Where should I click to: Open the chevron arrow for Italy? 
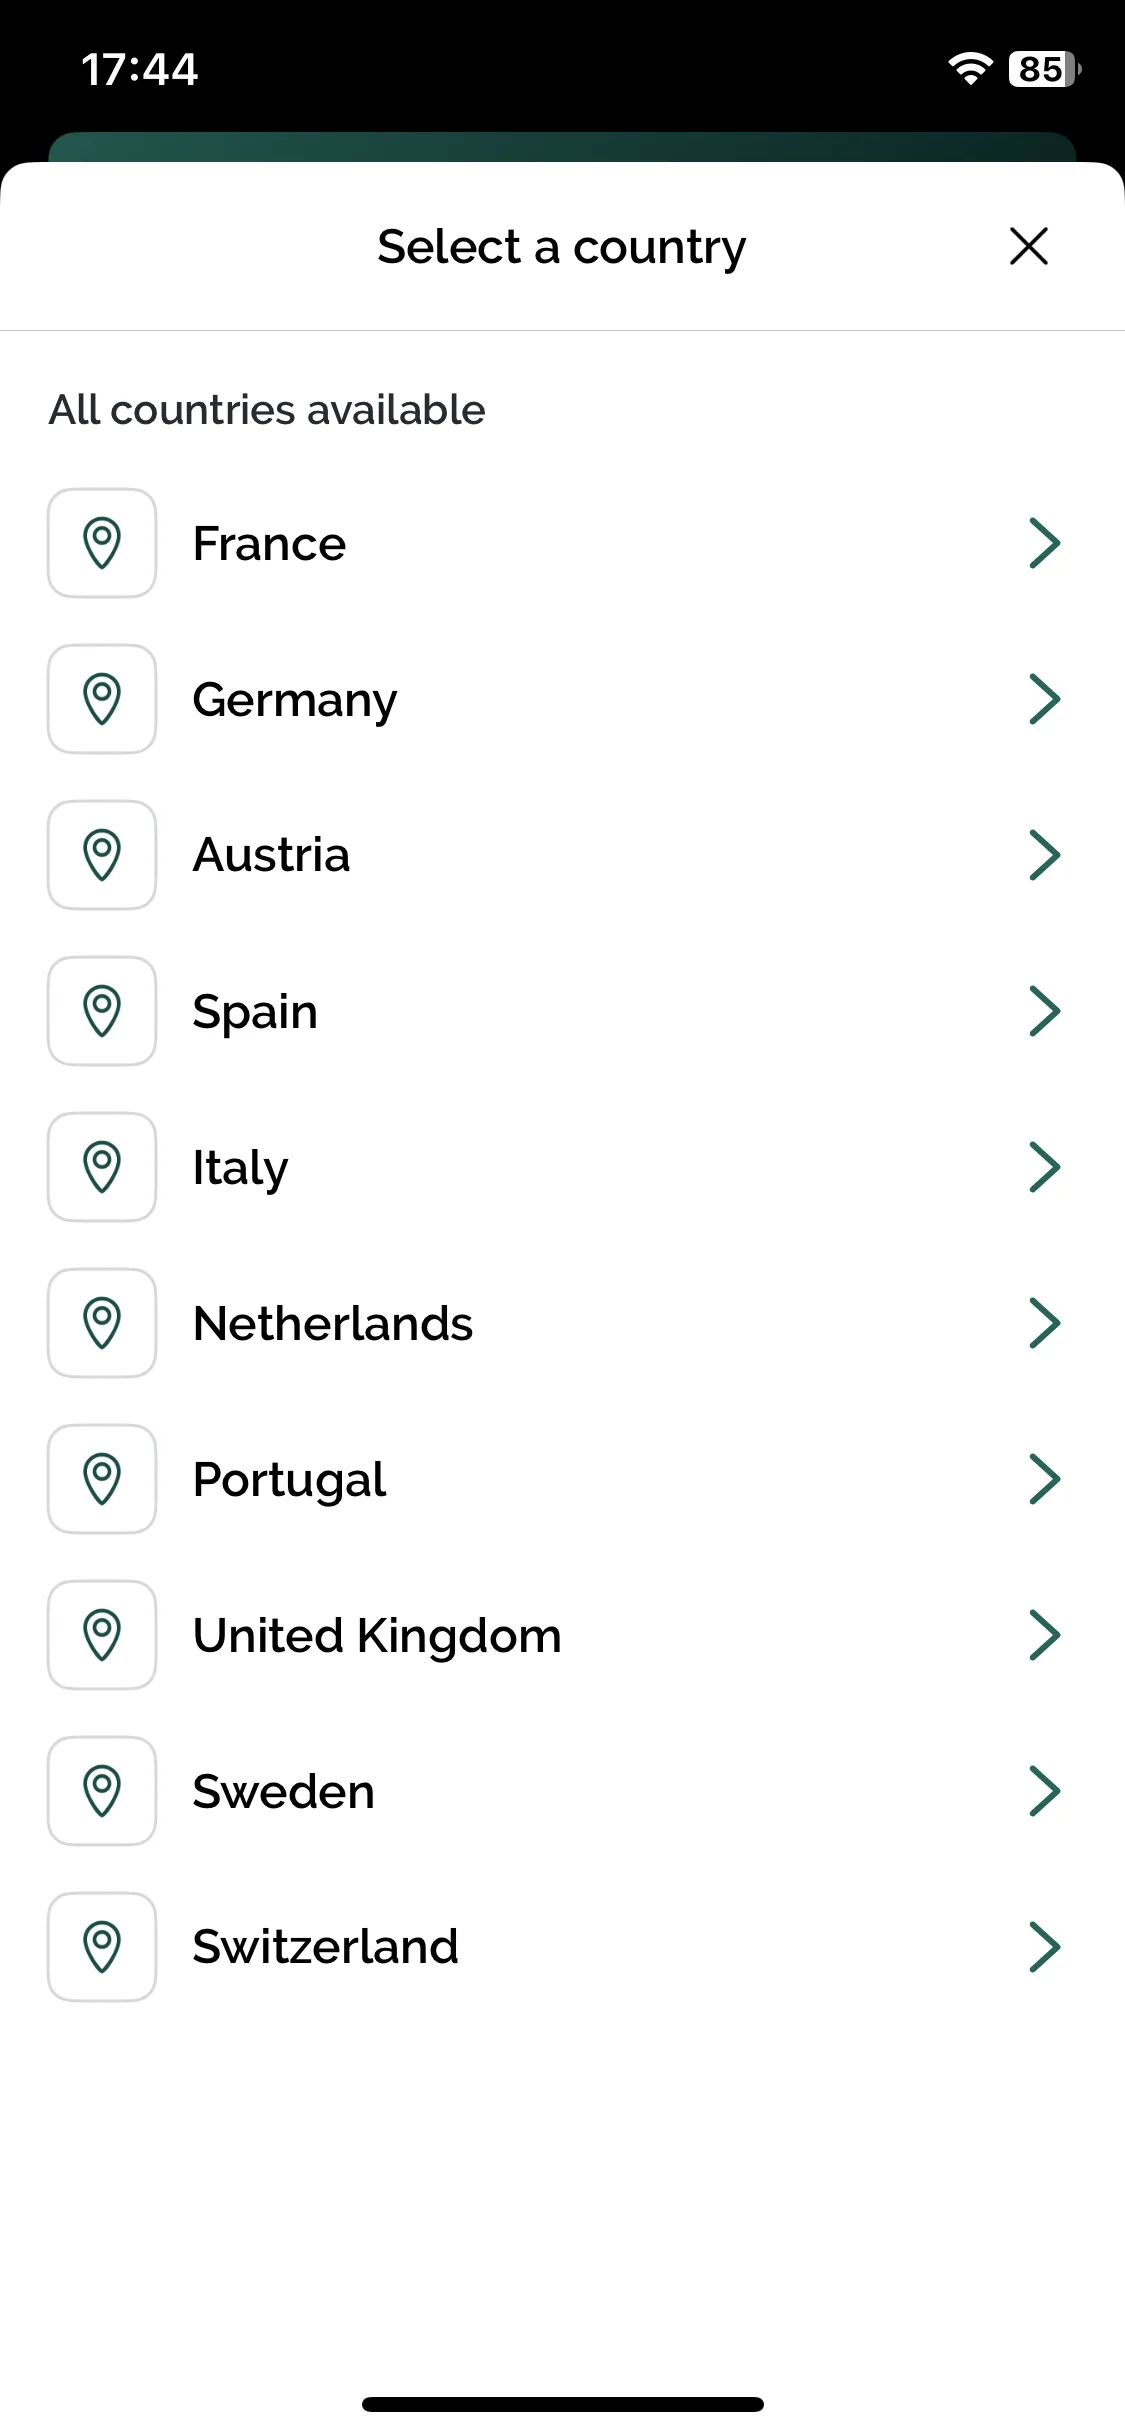click(1044, 1167)
